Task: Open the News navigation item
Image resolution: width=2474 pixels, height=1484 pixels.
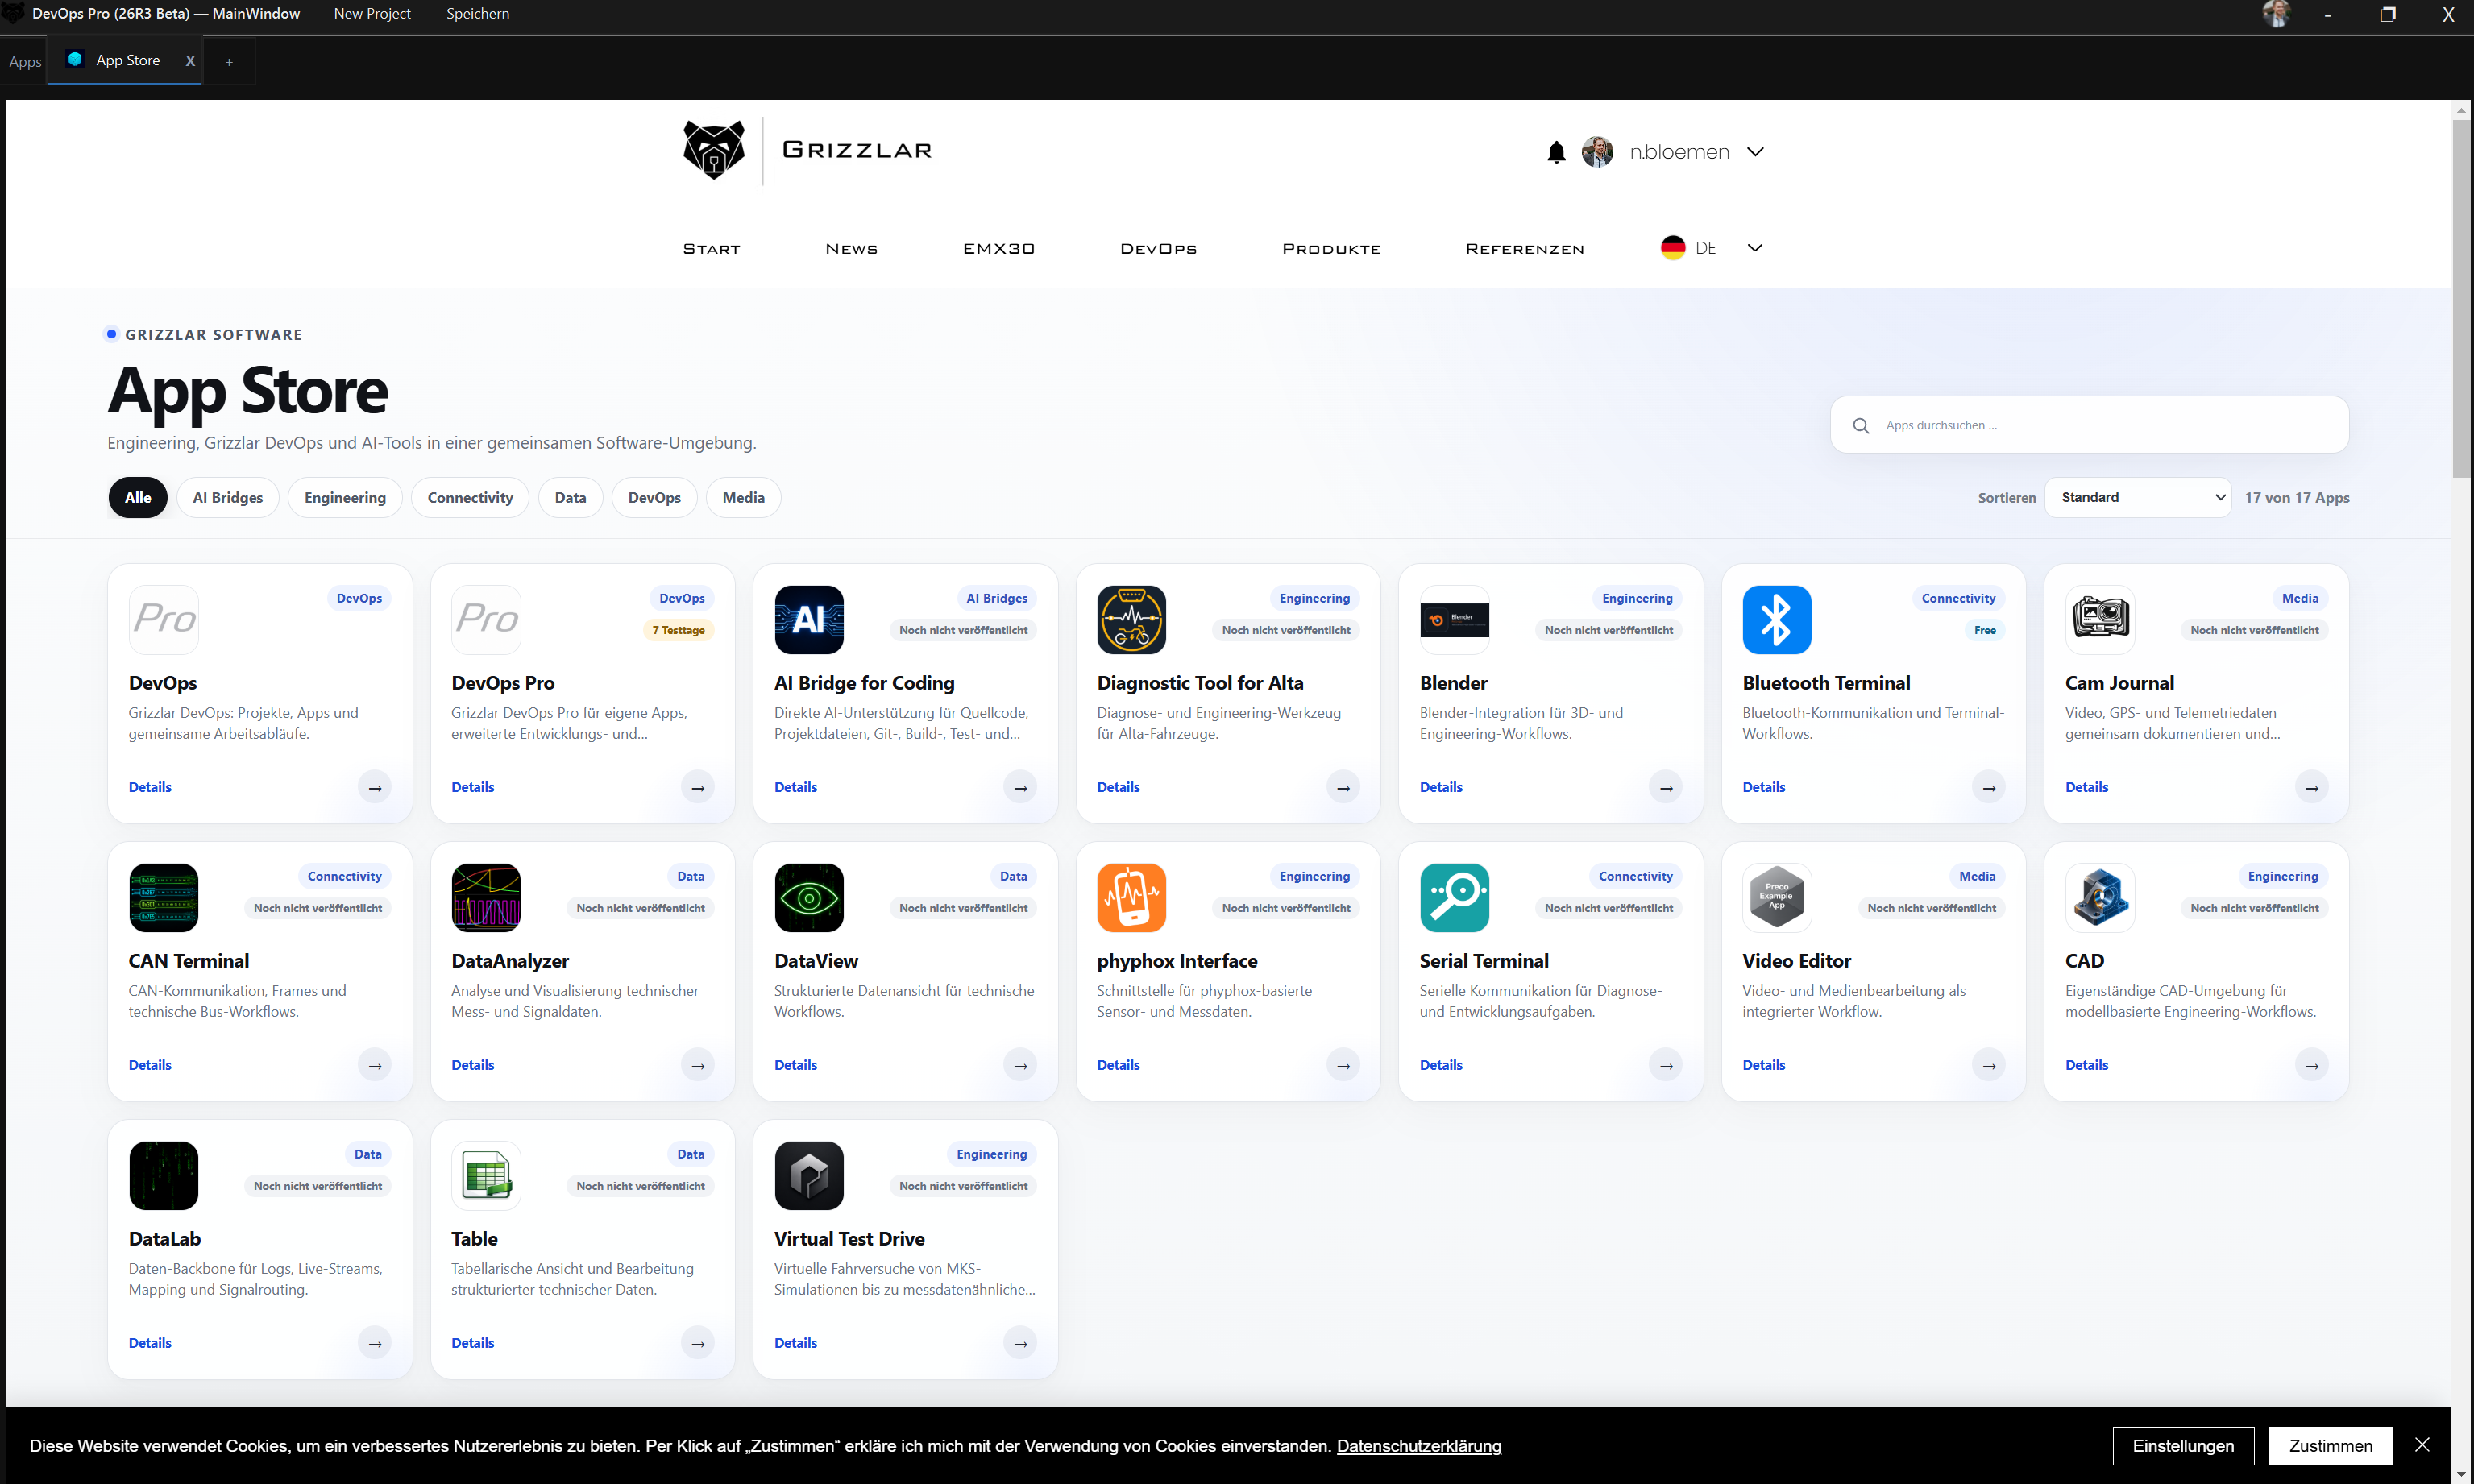Action: tap(851, 249)
